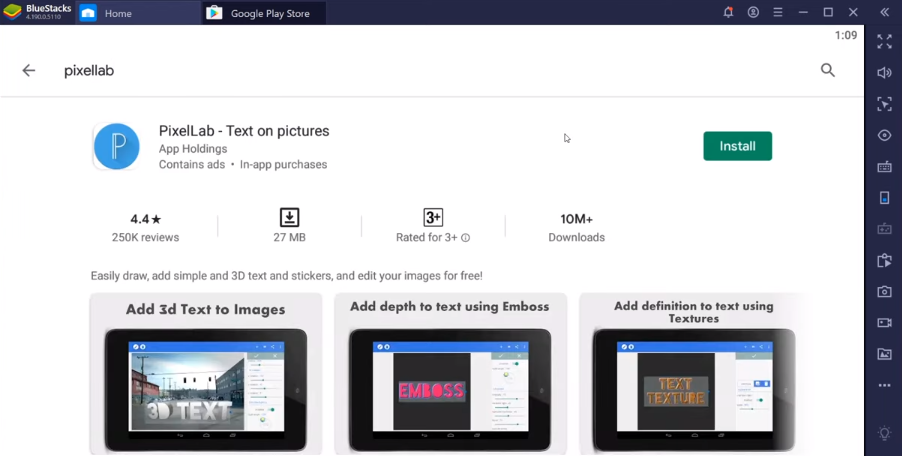Install the PixelLab app
Viewport: 902px width, 456px height.
737,146
